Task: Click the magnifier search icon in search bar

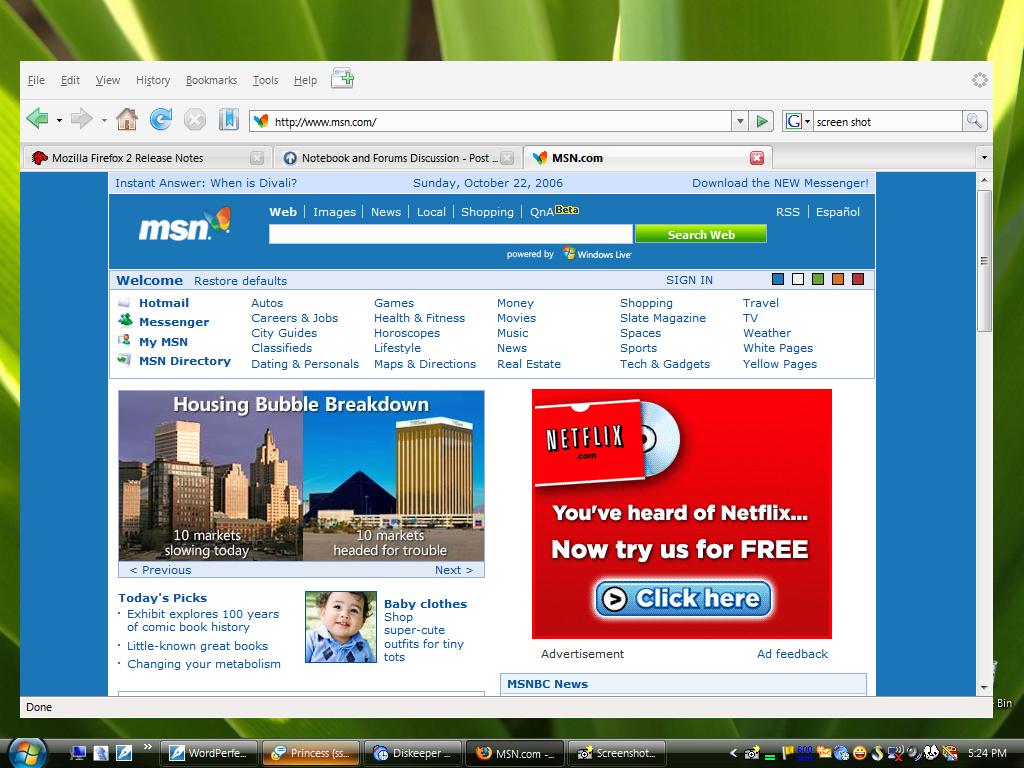Action: tap(974, 121)
